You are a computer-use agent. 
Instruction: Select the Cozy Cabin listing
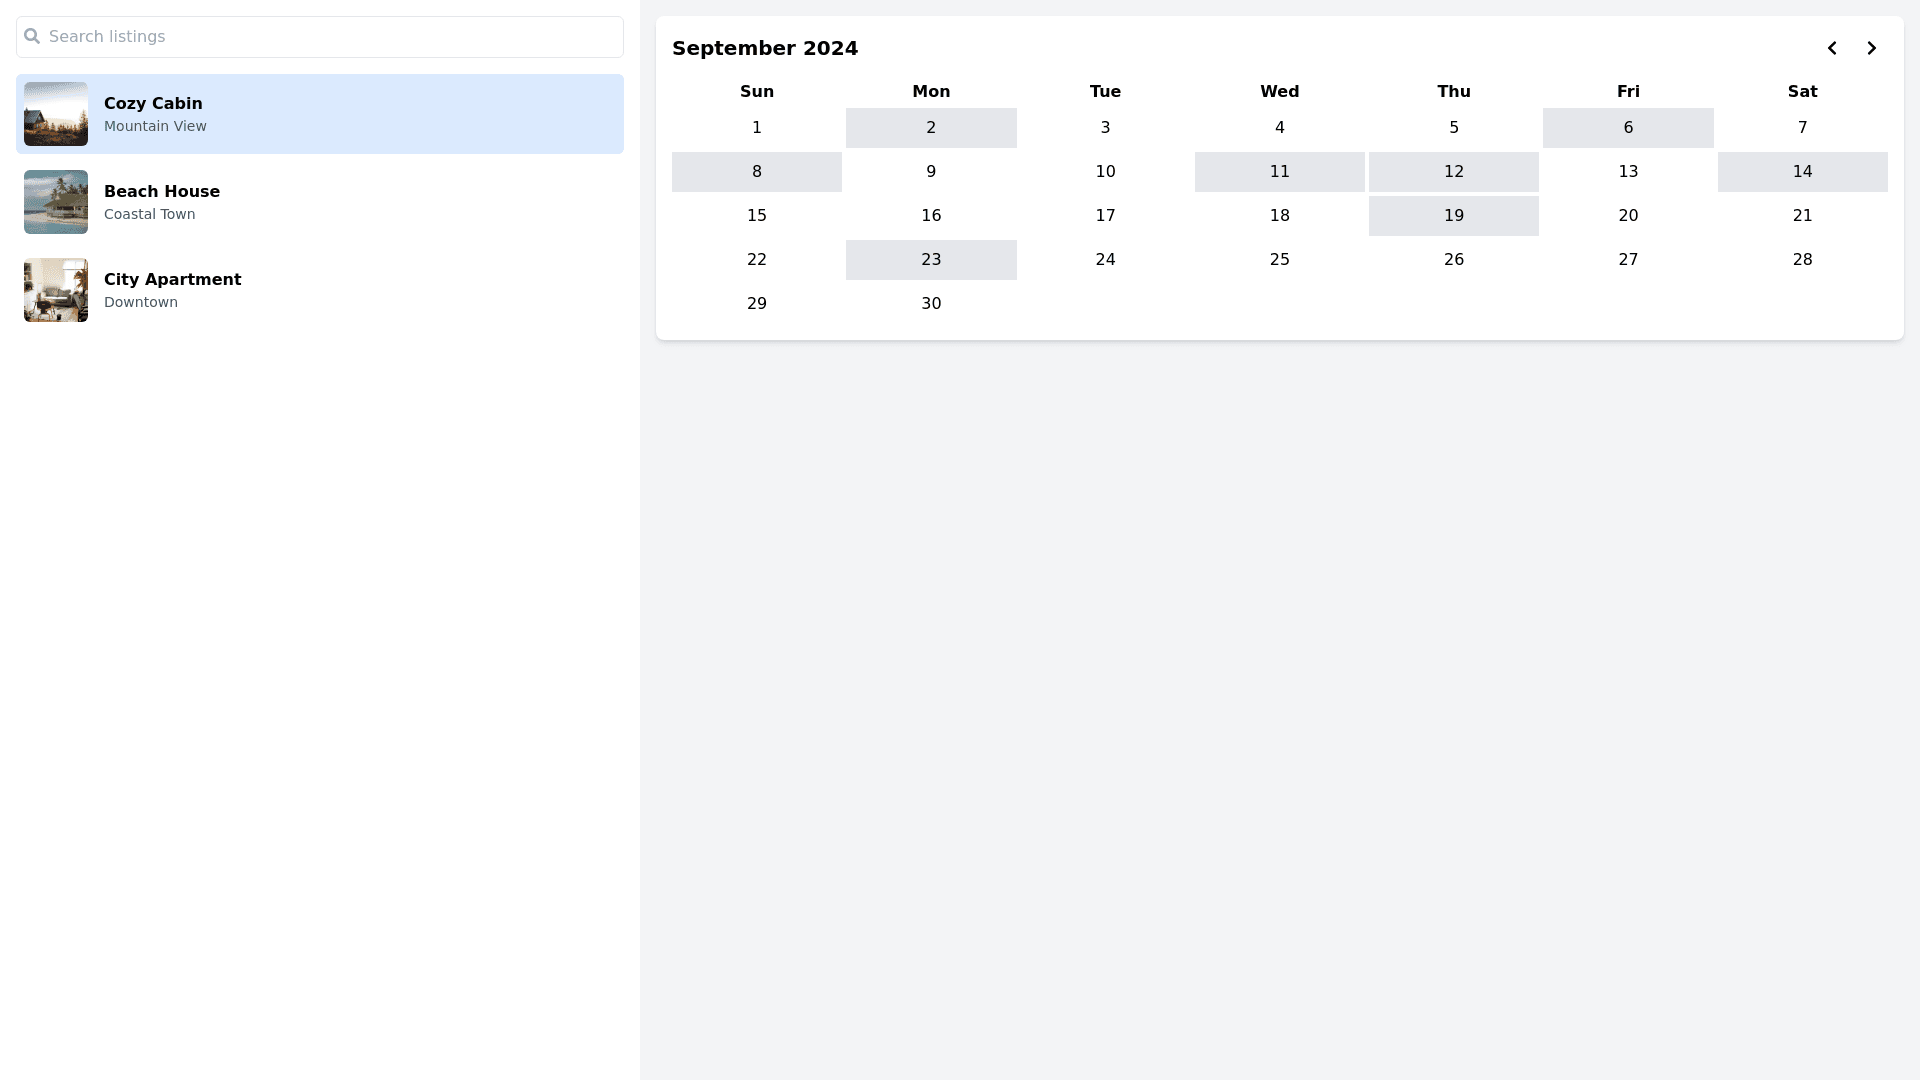click(x=320, y=114)
